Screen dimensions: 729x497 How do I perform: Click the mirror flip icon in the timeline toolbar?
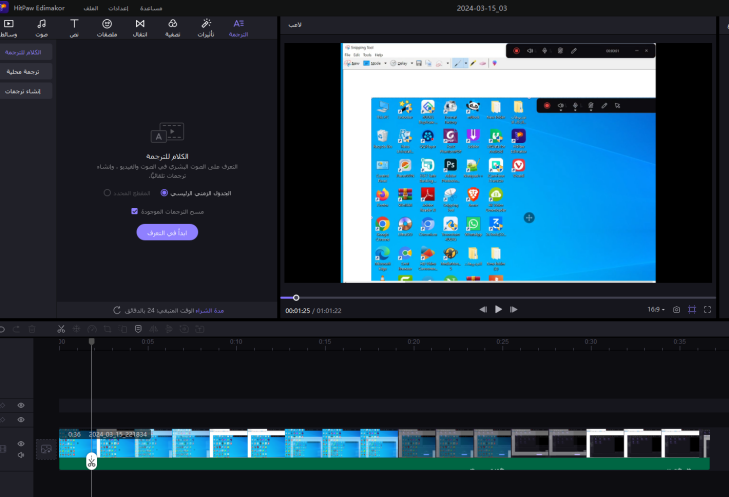(x=153, y=329)
